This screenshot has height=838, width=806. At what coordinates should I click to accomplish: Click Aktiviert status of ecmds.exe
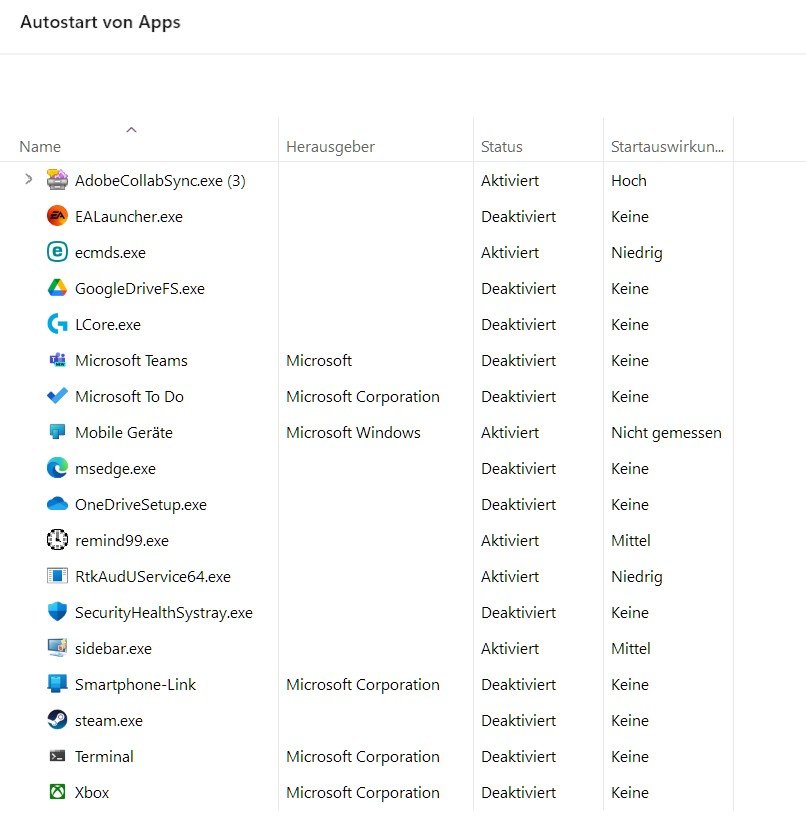[510, 252]
